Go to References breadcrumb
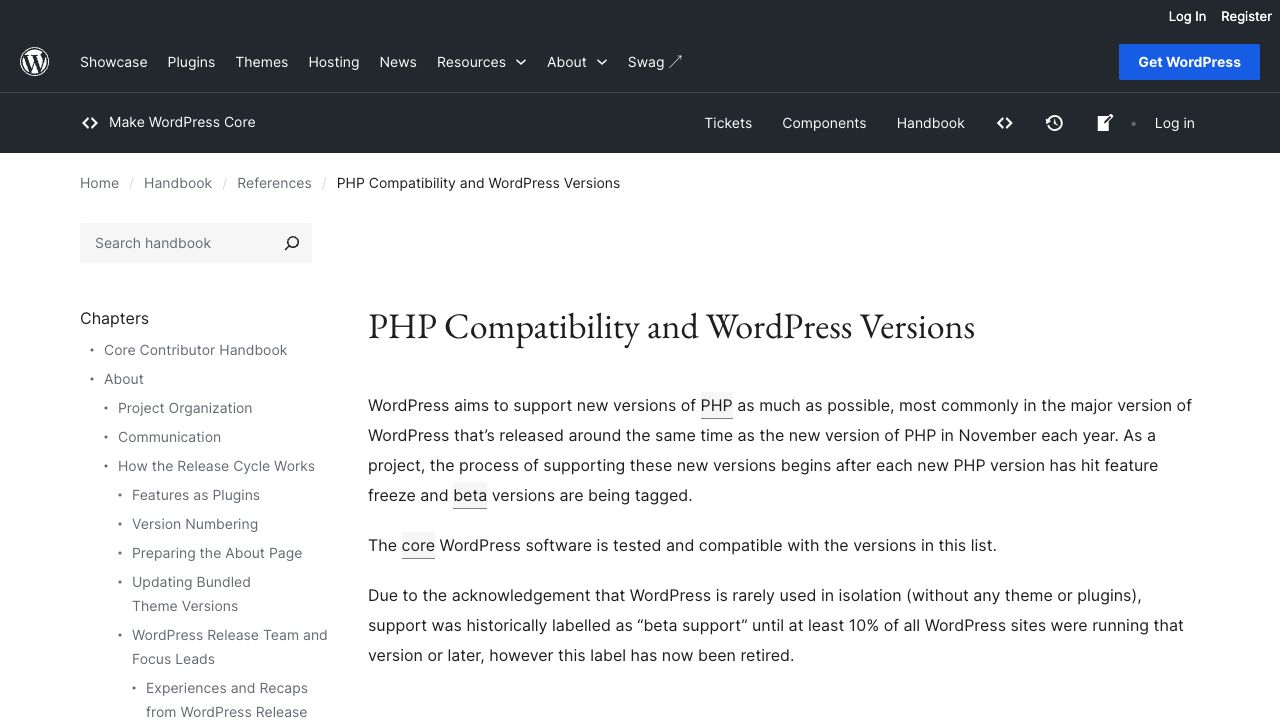Viewport: 1280px width, 720px height. (x=274, y=183)
